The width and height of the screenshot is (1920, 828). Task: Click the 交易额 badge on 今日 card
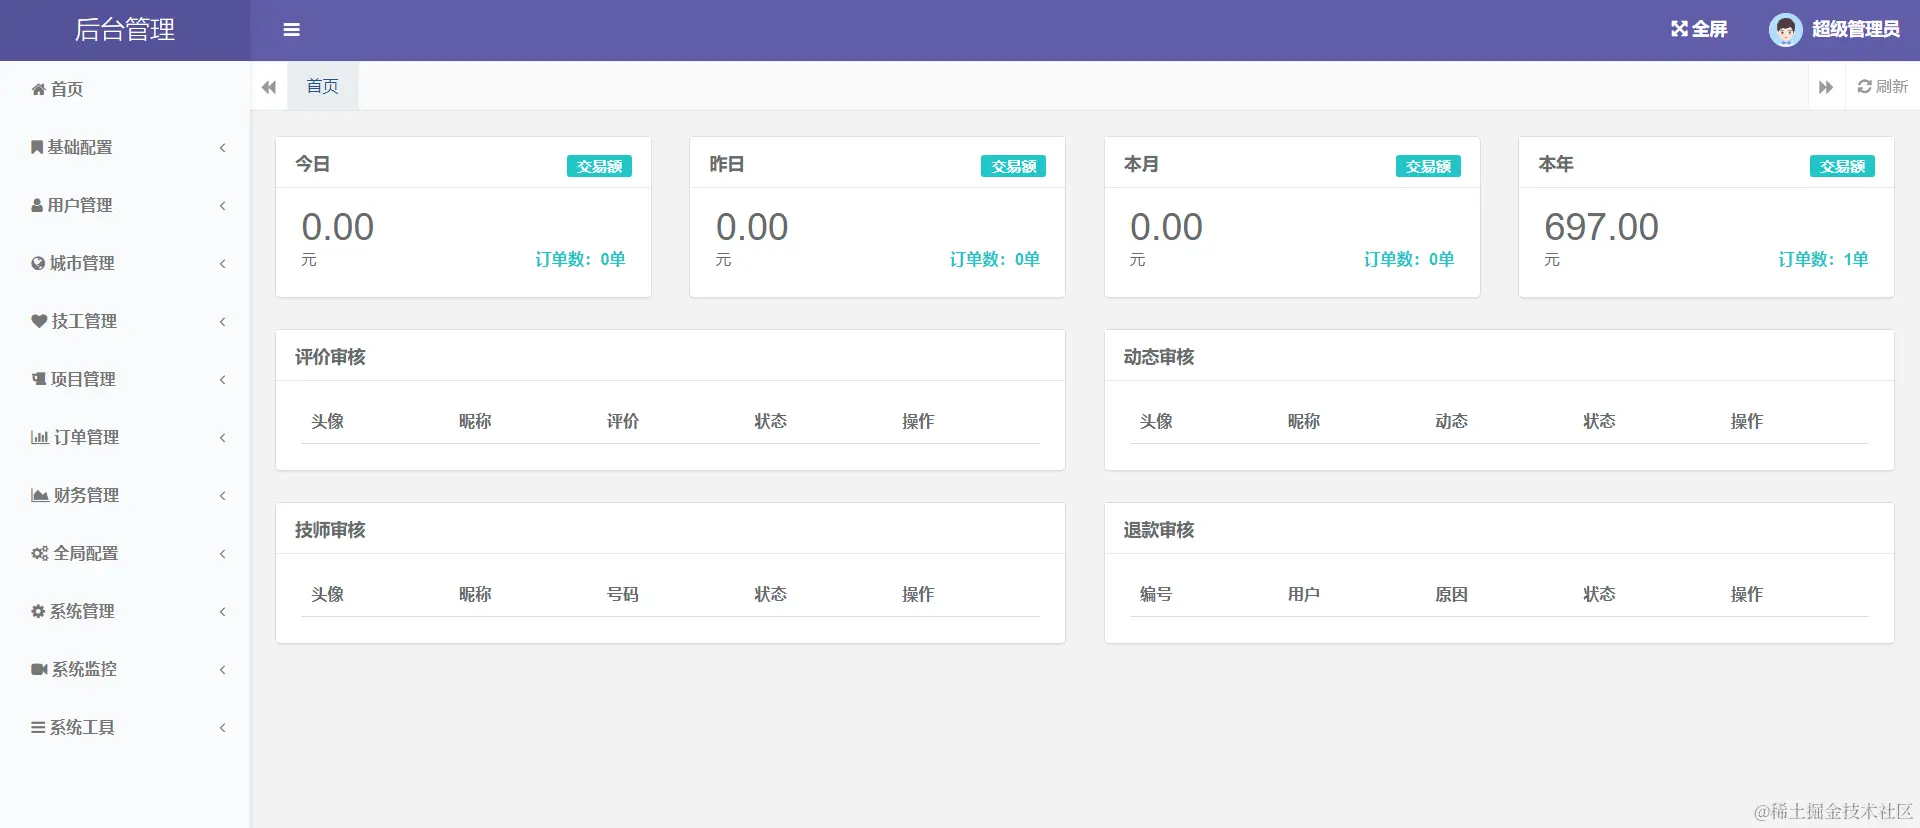click(599, 166)
